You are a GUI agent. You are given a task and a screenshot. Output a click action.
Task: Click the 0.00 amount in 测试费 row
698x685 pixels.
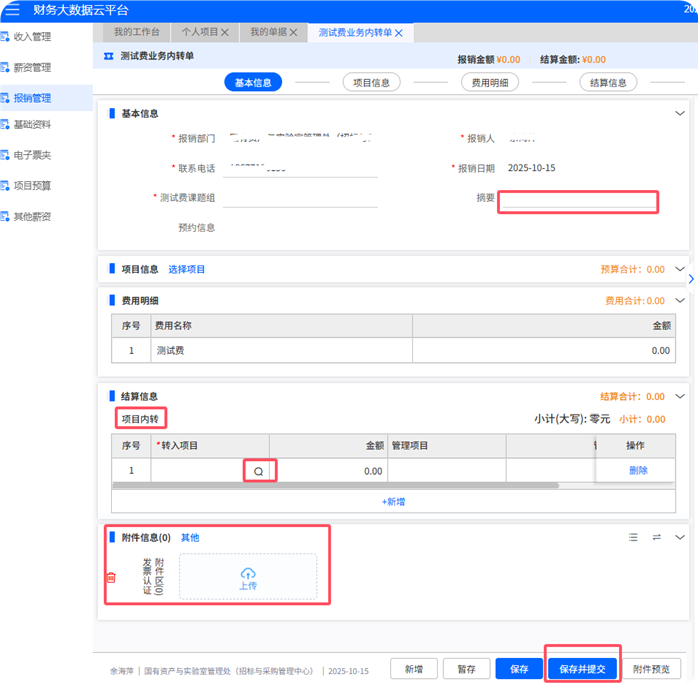pos(661,351)
